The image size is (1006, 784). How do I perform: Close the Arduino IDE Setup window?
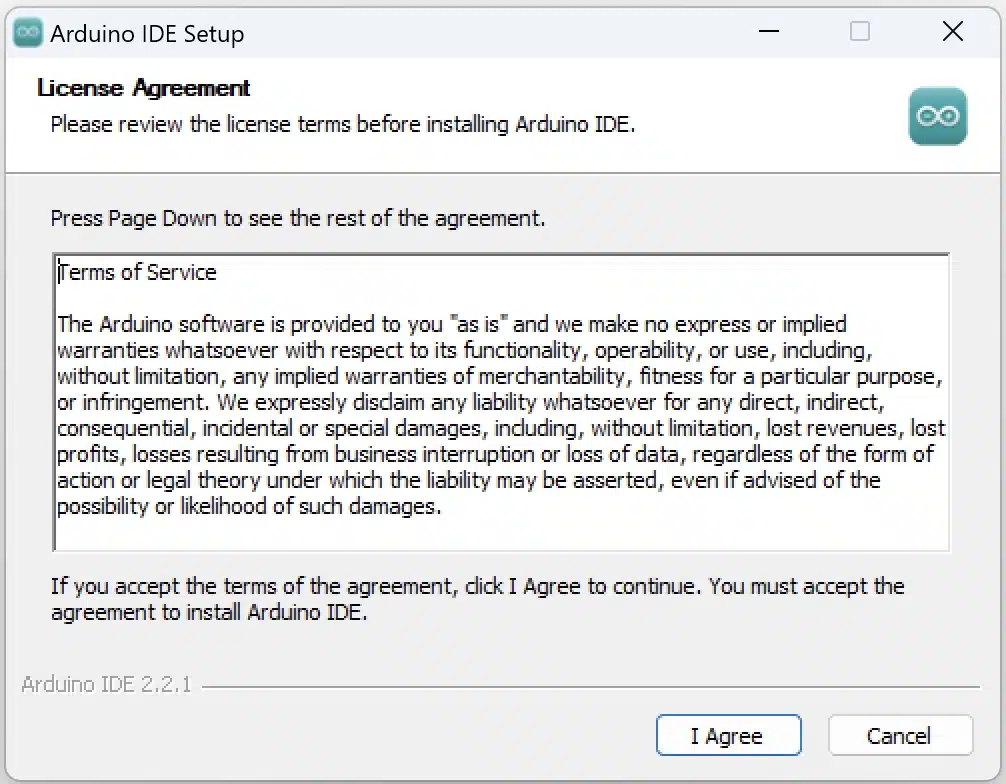(953, 32)
